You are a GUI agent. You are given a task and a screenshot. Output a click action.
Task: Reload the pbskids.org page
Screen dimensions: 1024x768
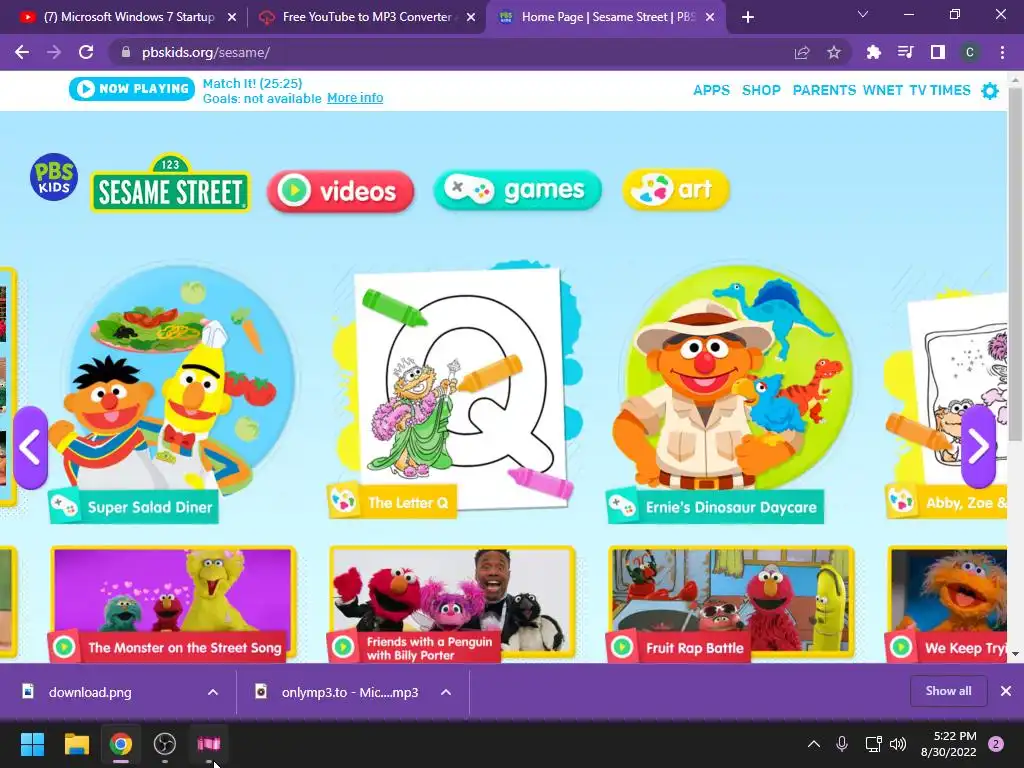86,52
